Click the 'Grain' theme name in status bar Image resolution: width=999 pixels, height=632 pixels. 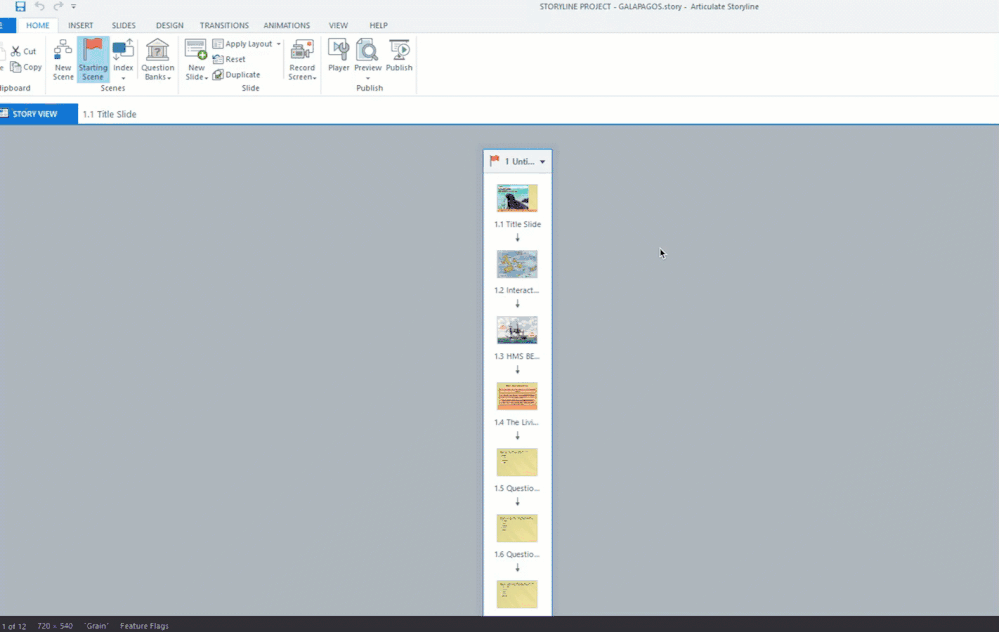[x=96, y=626]
